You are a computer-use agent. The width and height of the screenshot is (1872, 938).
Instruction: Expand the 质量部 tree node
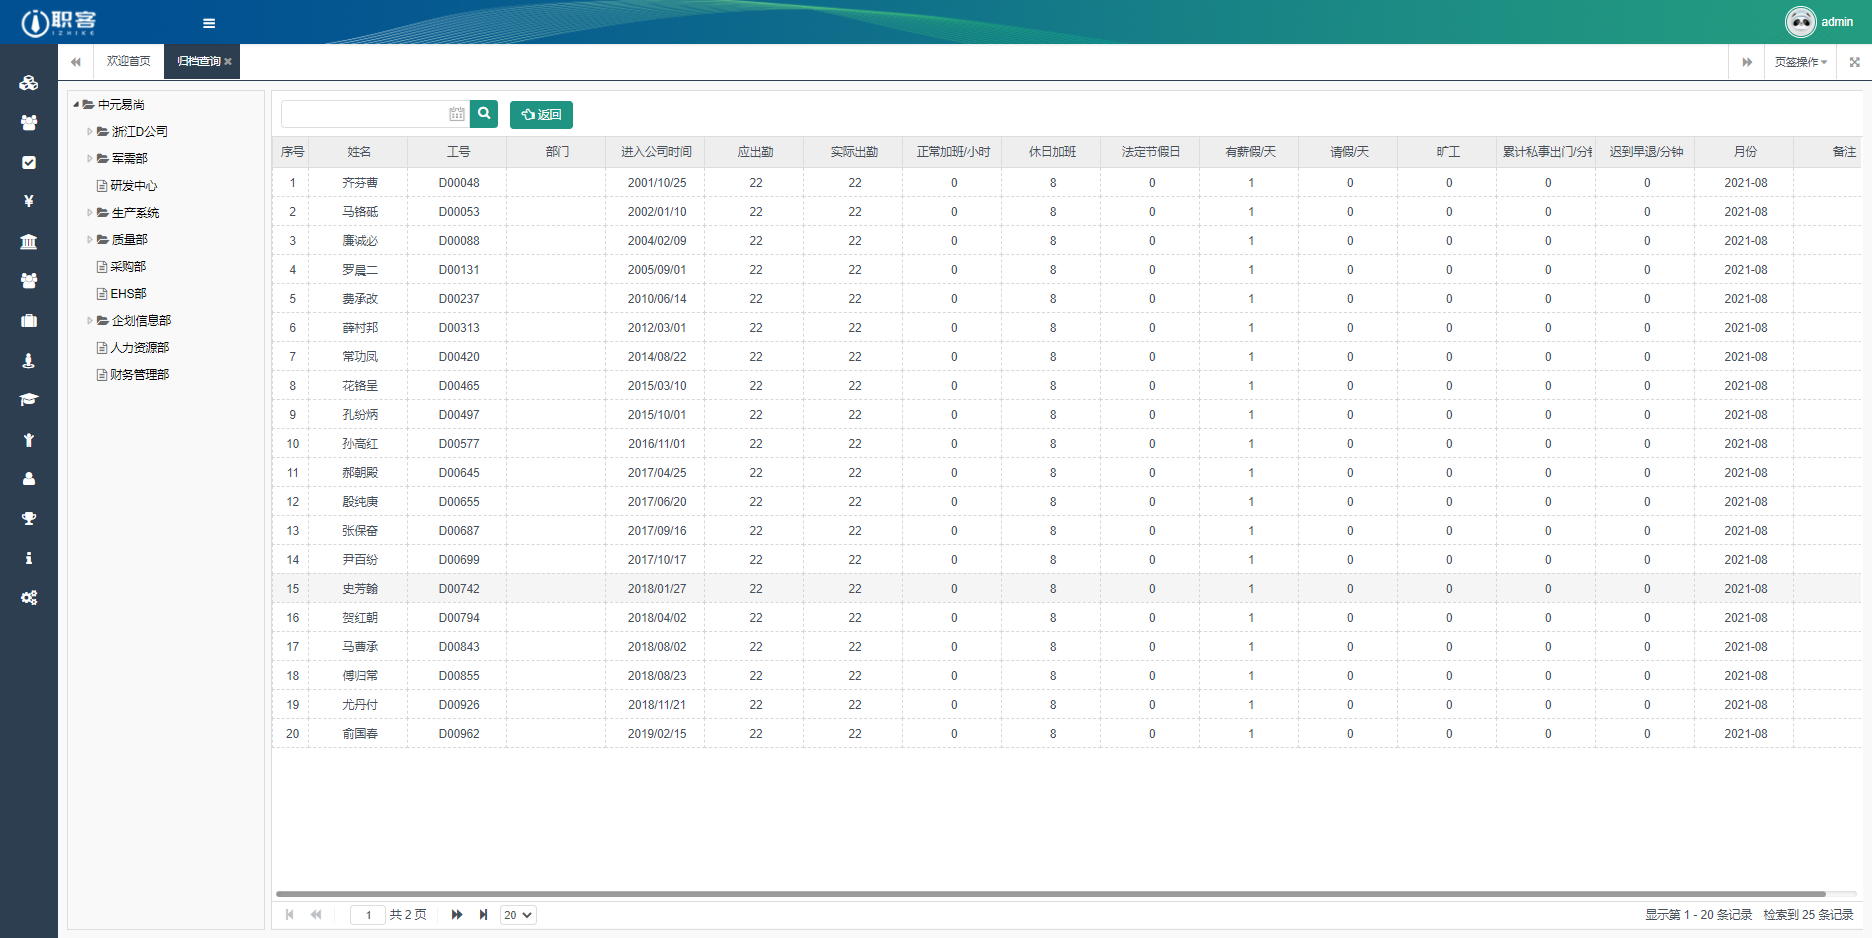(x=90, y=239)
